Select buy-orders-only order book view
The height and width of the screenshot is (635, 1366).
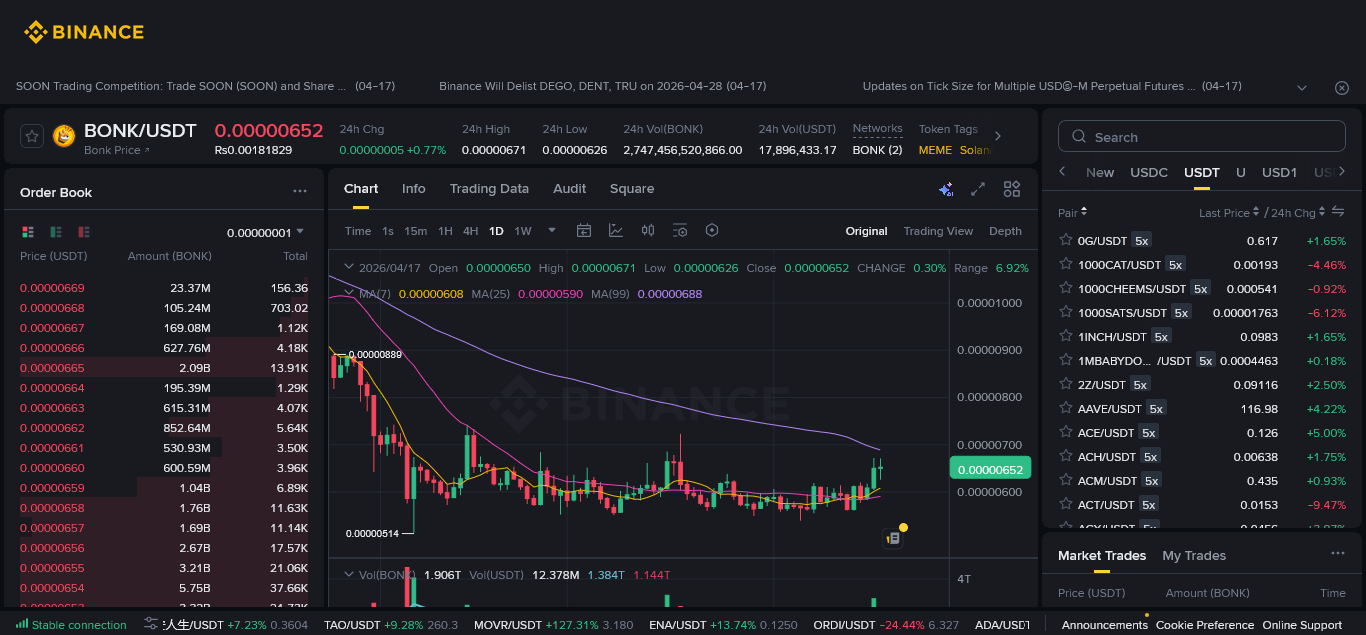(56, 232)
